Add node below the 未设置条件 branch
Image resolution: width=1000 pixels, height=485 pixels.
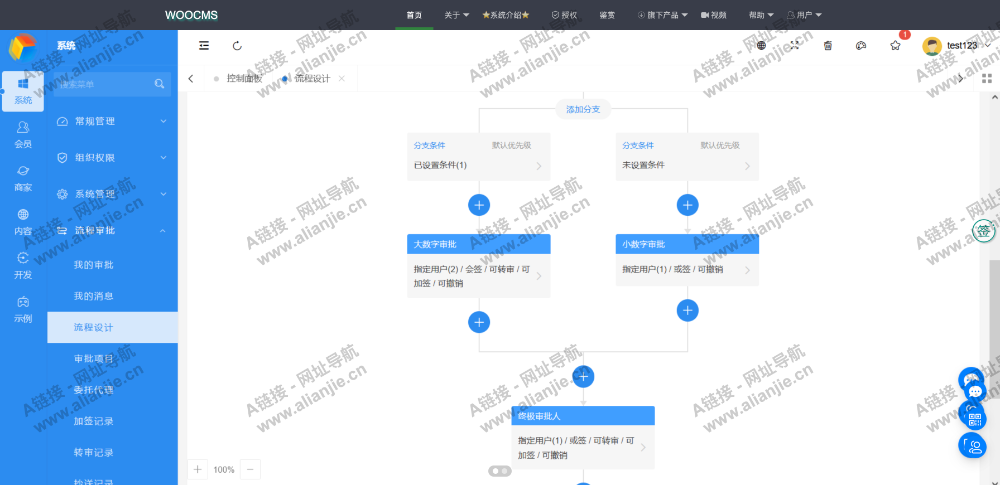coord(688,205)
